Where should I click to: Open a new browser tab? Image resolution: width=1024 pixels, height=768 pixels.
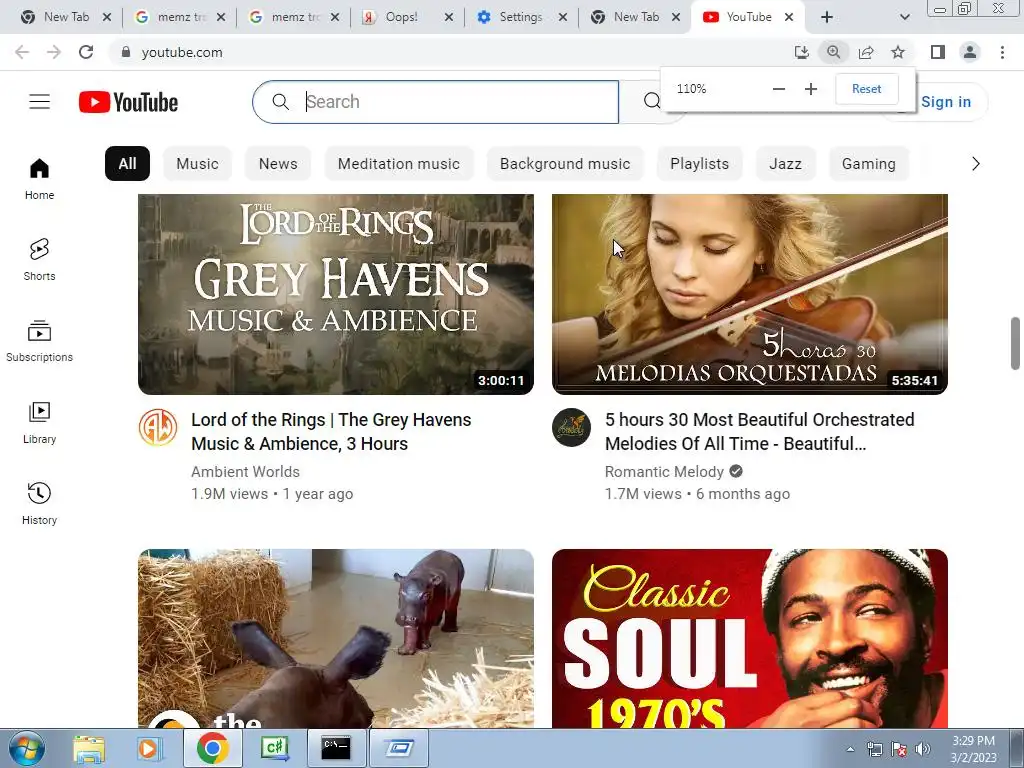tap(827, 18)
